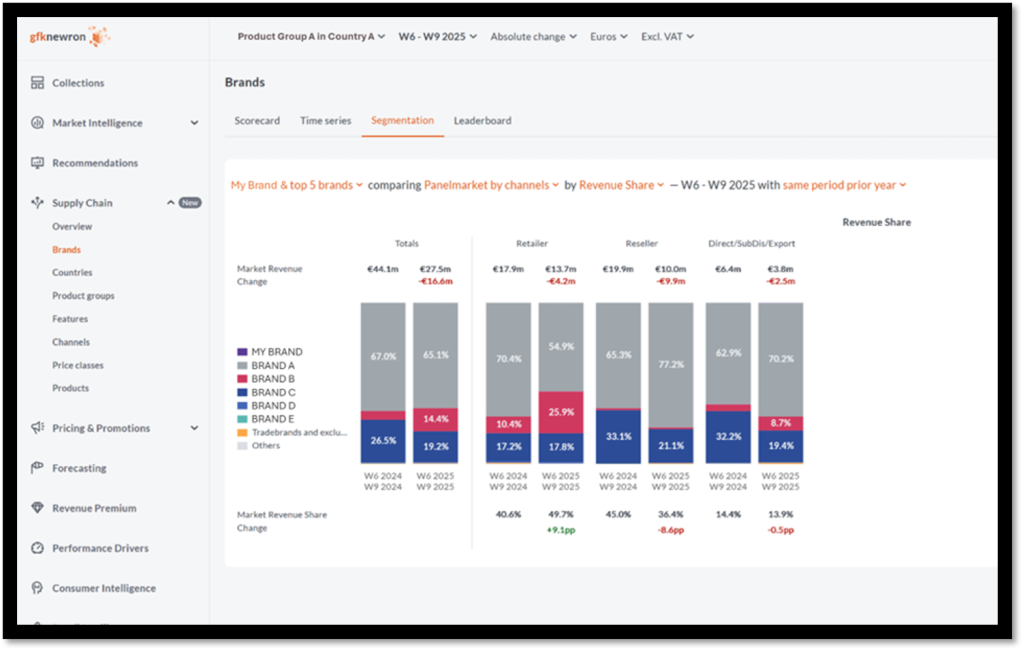Click the BRAND E teal legend swatch
The height and width of the screenshot is (650, 1023).
coord(242,419)
